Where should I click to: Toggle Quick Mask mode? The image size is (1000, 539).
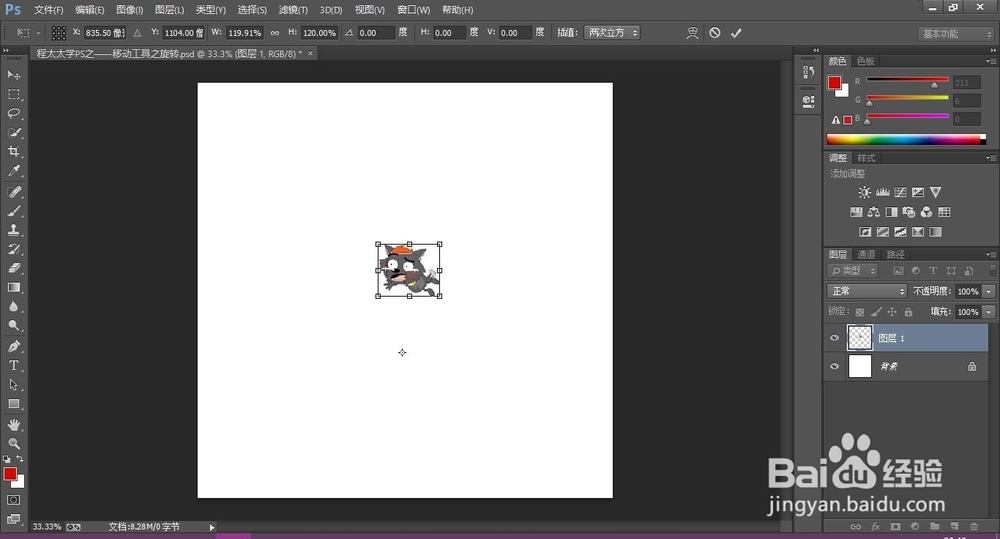coord(13,500)
